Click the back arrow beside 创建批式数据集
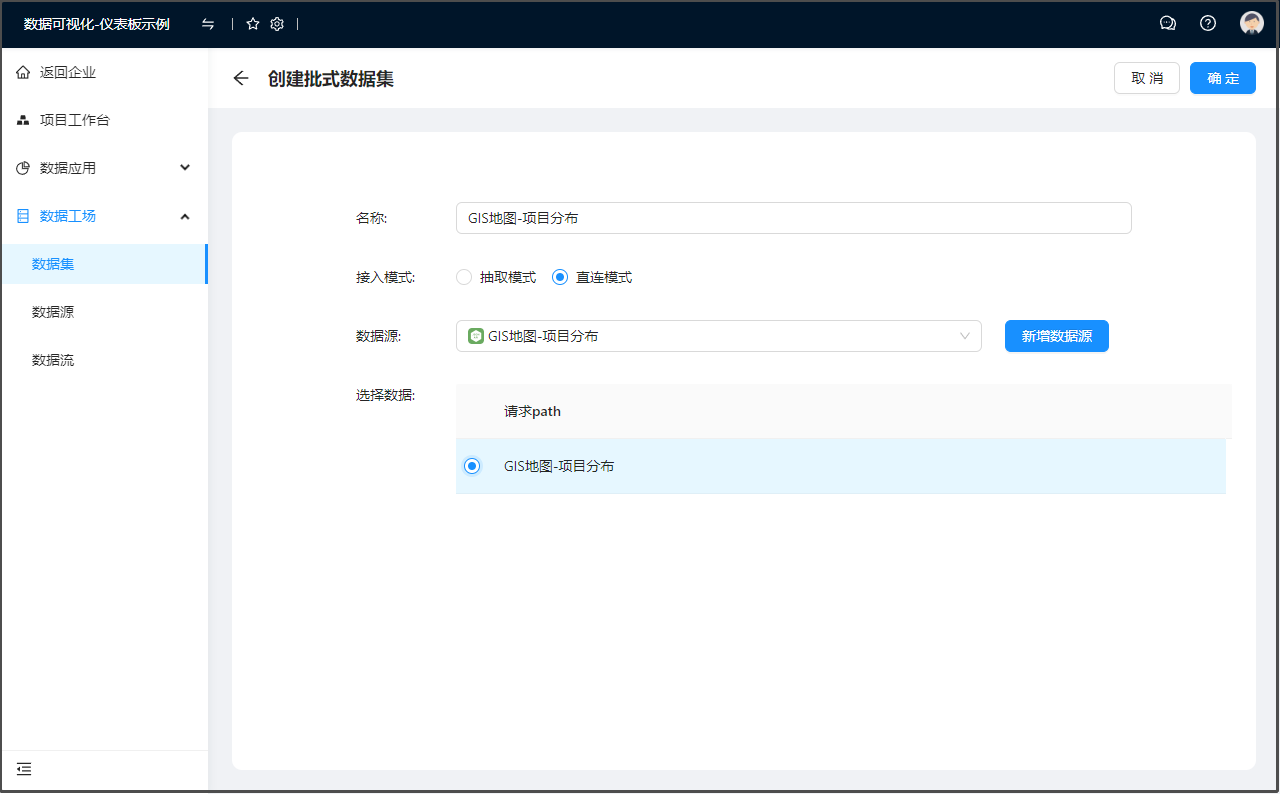 (x=240, y=78)
